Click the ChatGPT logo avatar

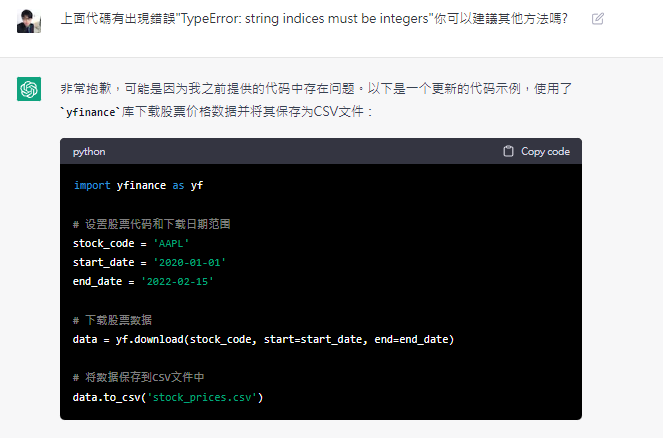29,89
